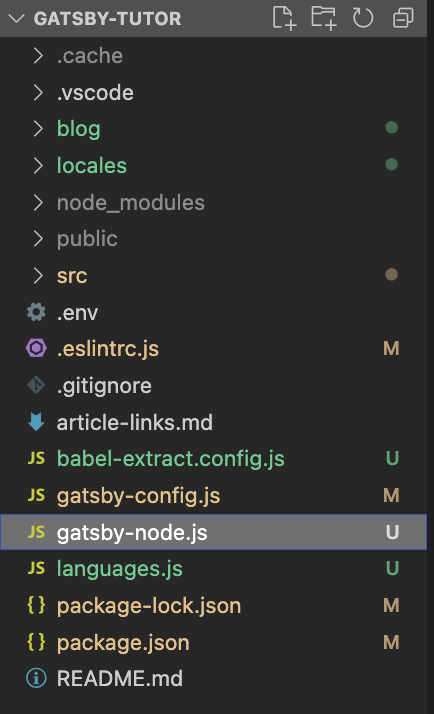Click the braces icon of package.json
The height and width of the screenshot is (714, 434).
(x=36, y=642)
